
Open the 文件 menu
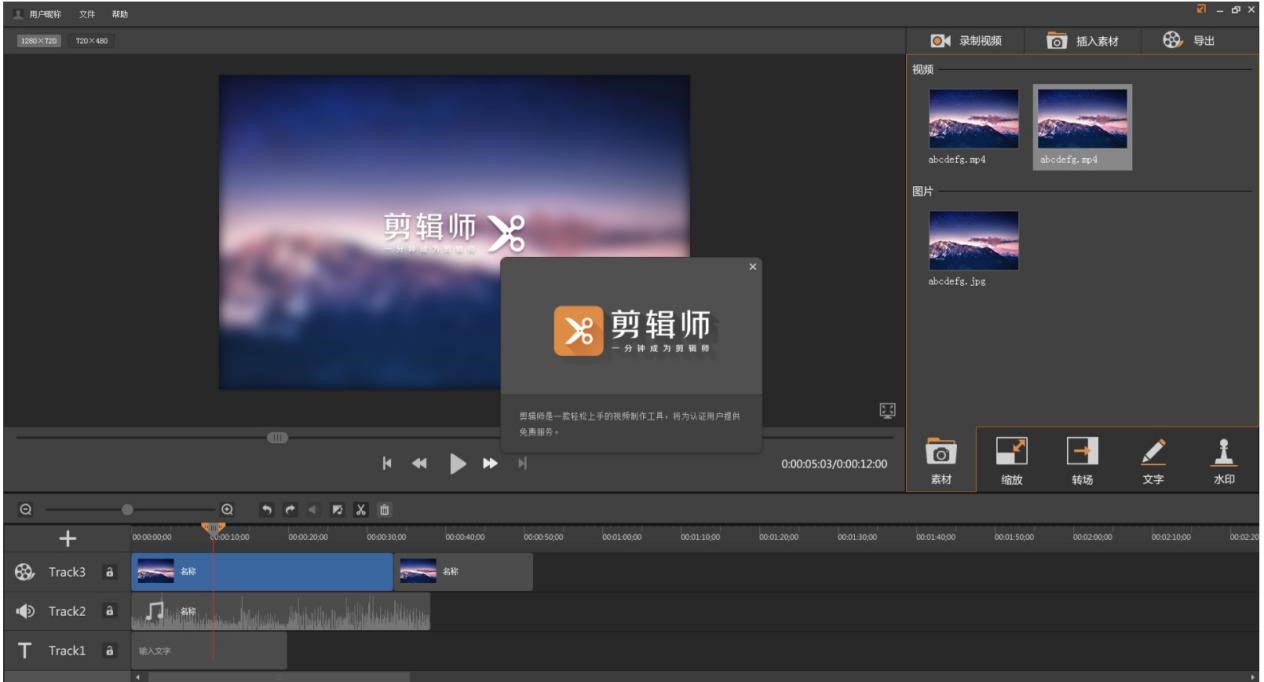[87, 14]
